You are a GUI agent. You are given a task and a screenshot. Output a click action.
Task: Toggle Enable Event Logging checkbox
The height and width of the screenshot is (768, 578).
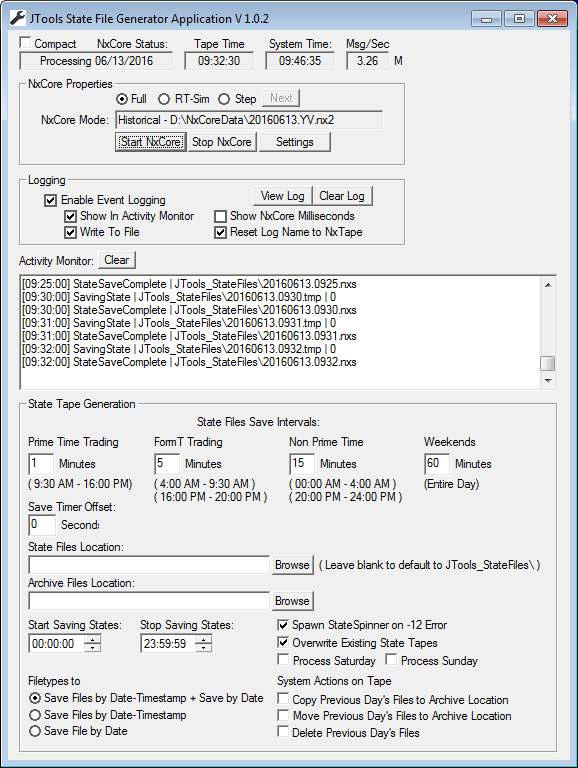point(50,200)
